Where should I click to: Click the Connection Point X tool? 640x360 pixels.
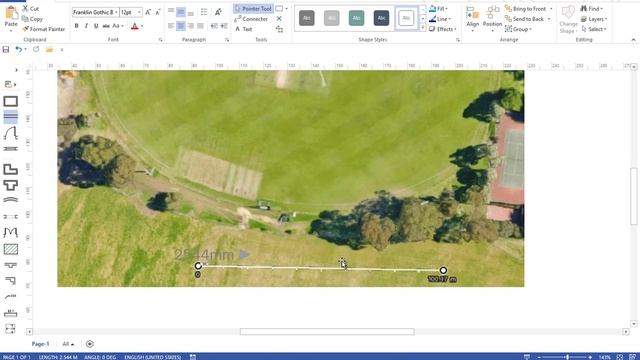click(279, 19)
